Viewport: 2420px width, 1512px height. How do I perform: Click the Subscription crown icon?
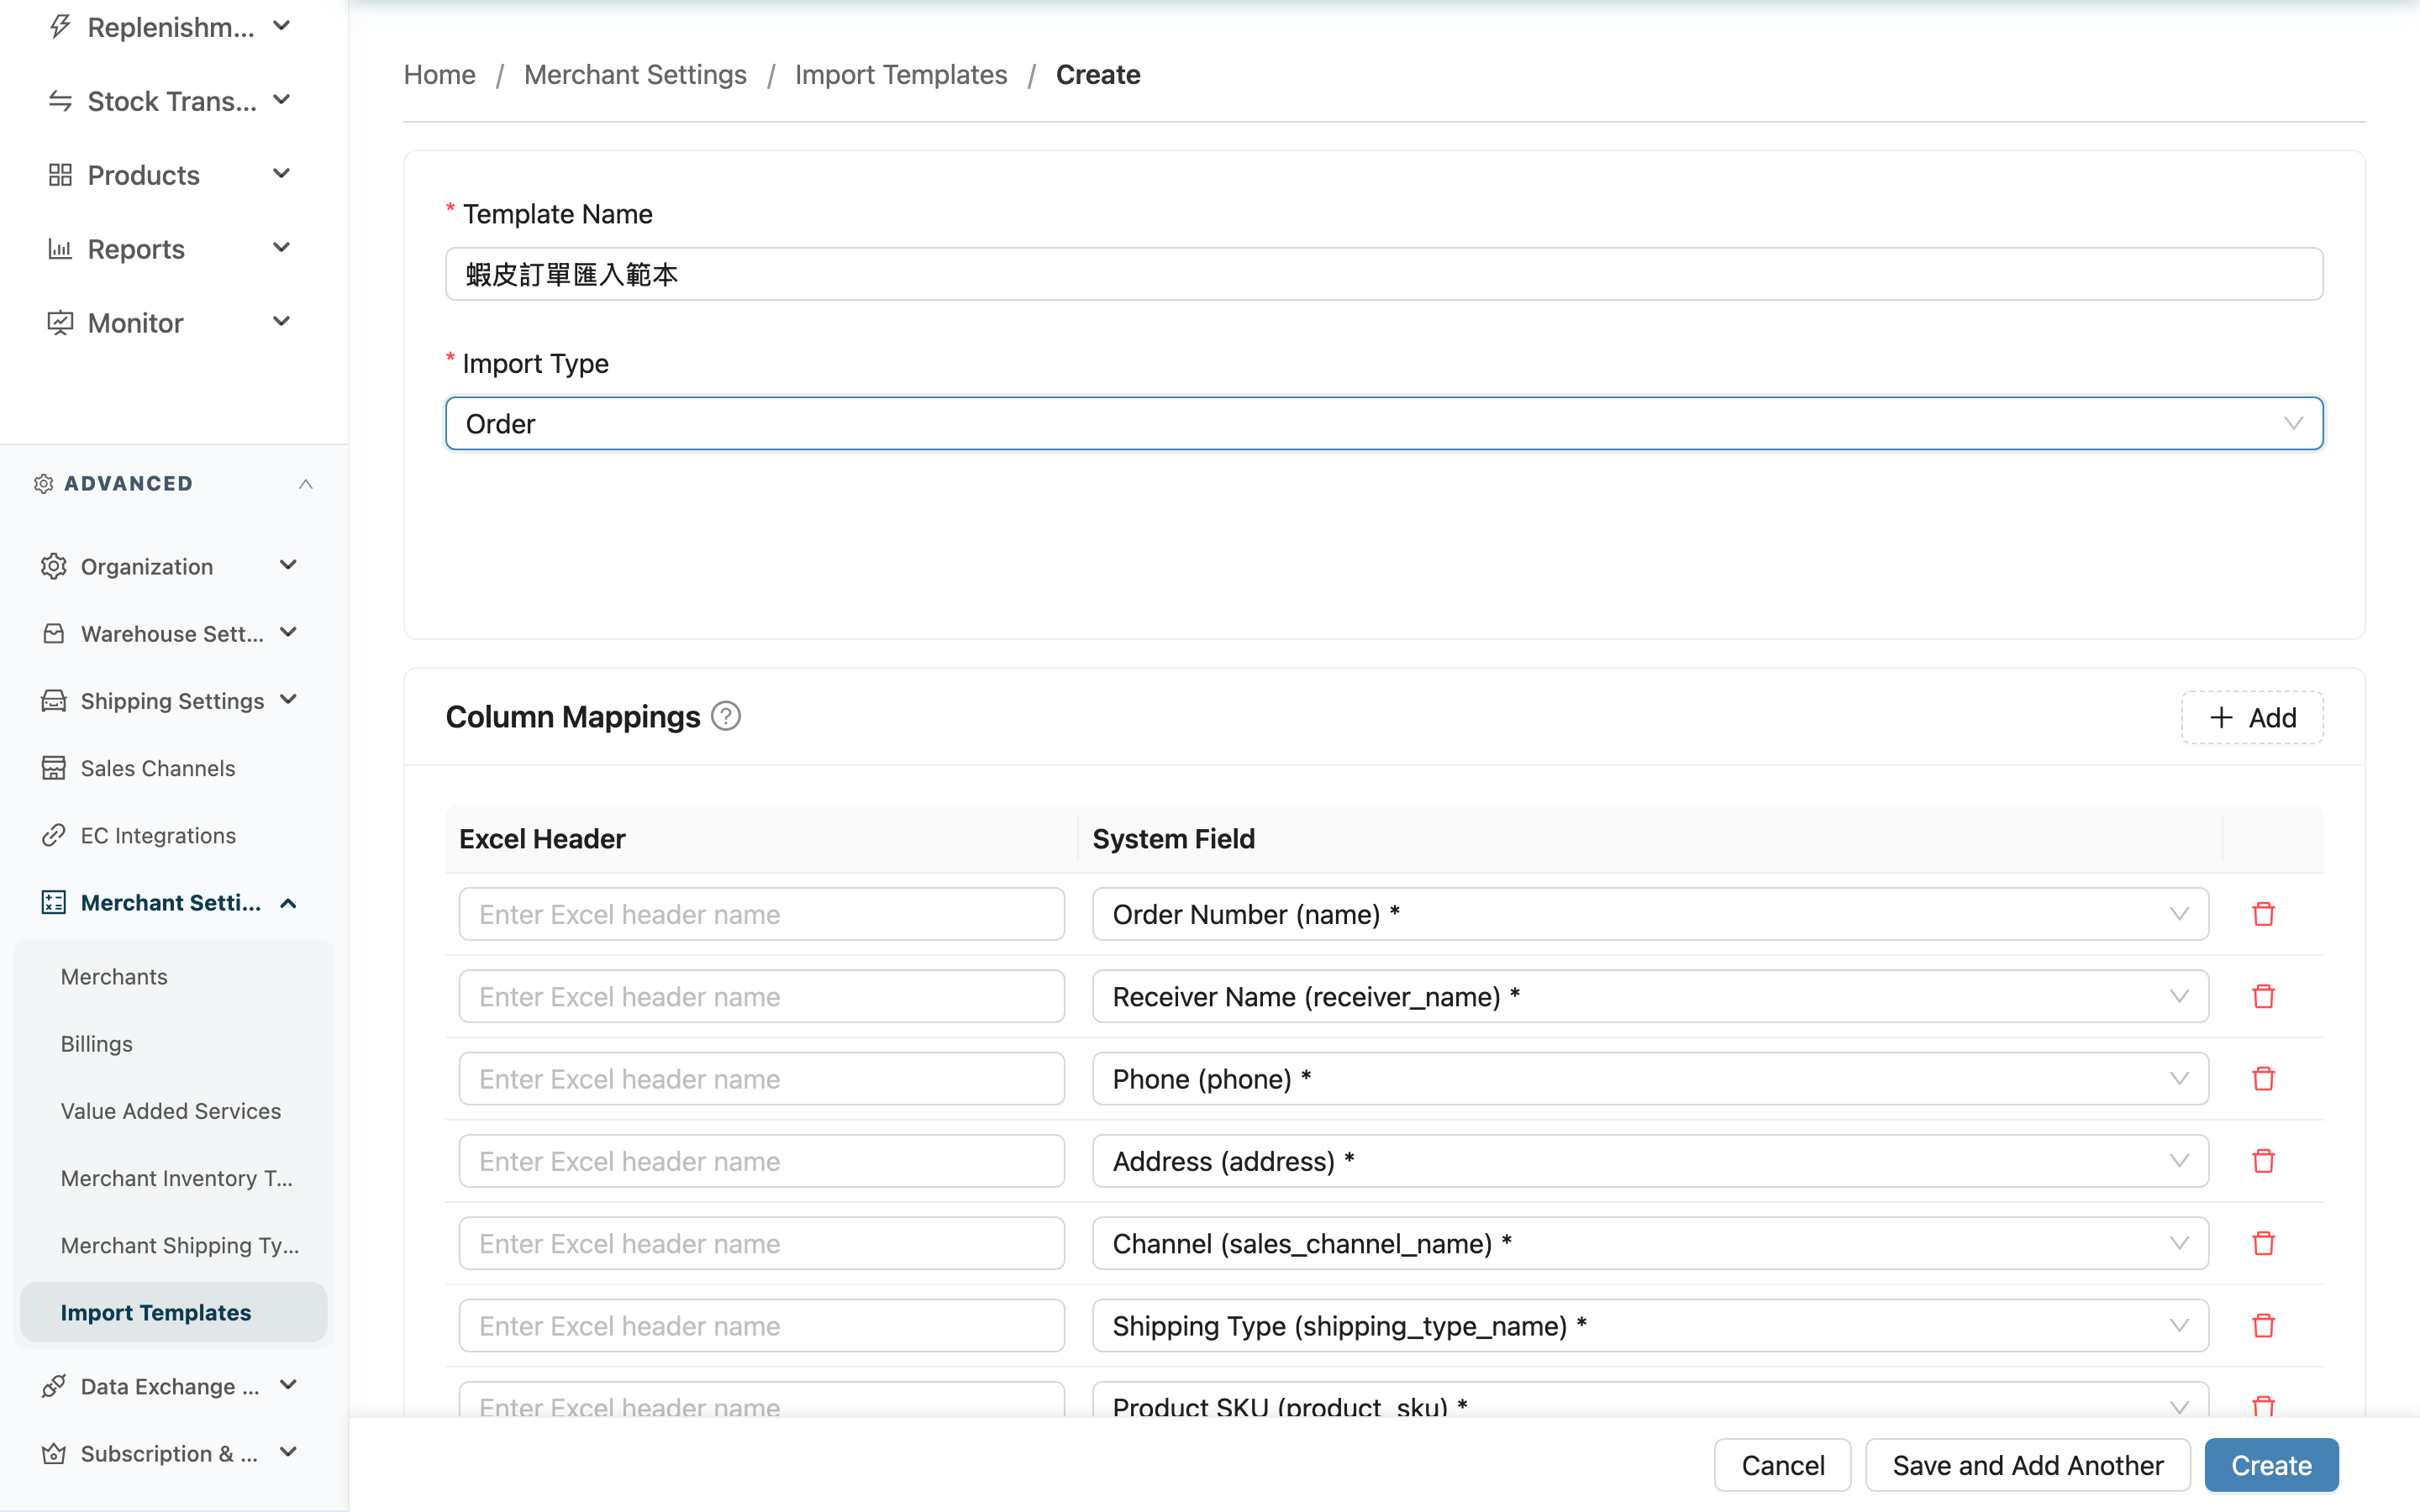[53, 1453]
